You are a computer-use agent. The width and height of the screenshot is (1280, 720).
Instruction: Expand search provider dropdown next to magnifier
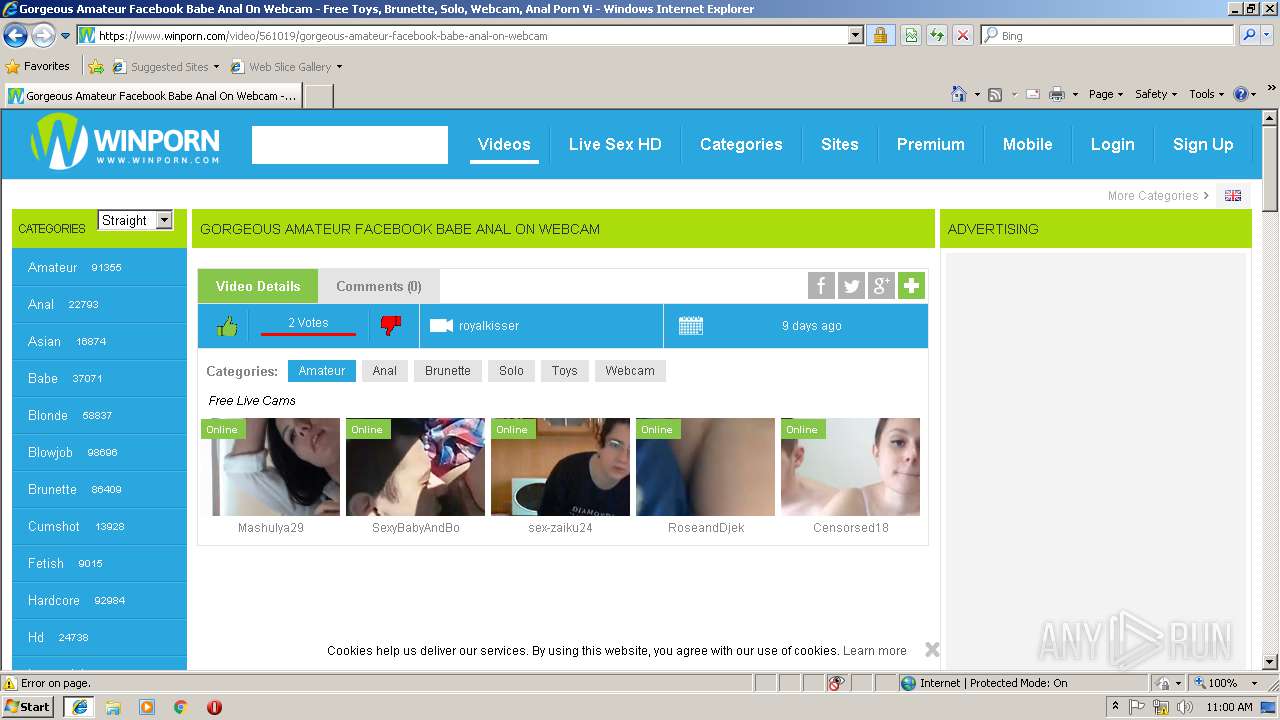click(1266, 35)
